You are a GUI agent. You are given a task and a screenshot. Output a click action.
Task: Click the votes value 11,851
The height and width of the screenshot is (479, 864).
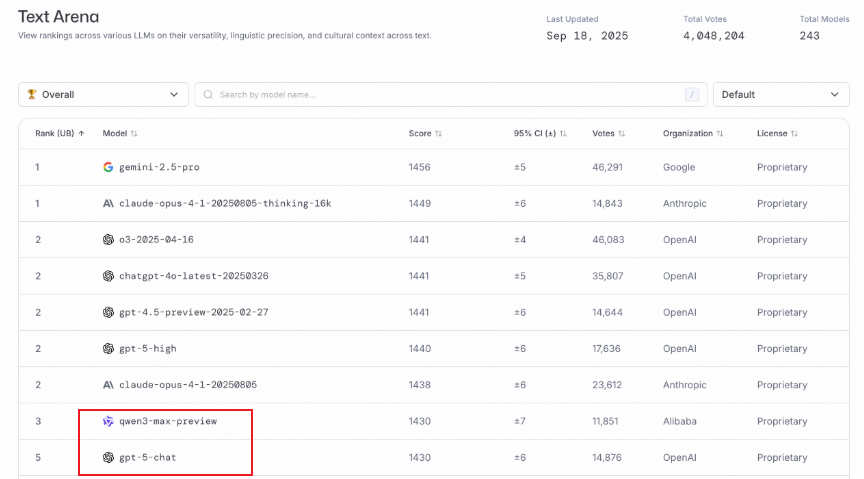tap(605, 421)
